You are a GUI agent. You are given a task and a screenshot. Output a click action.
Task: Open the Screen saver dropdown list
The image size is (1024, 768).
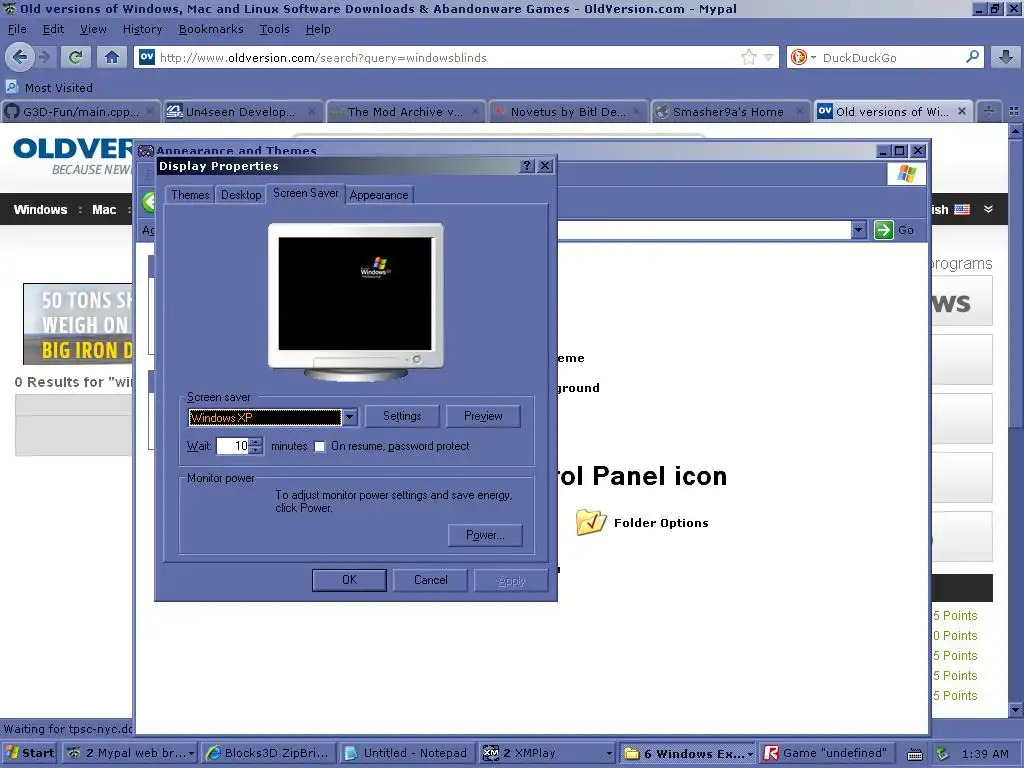(350, 417)
